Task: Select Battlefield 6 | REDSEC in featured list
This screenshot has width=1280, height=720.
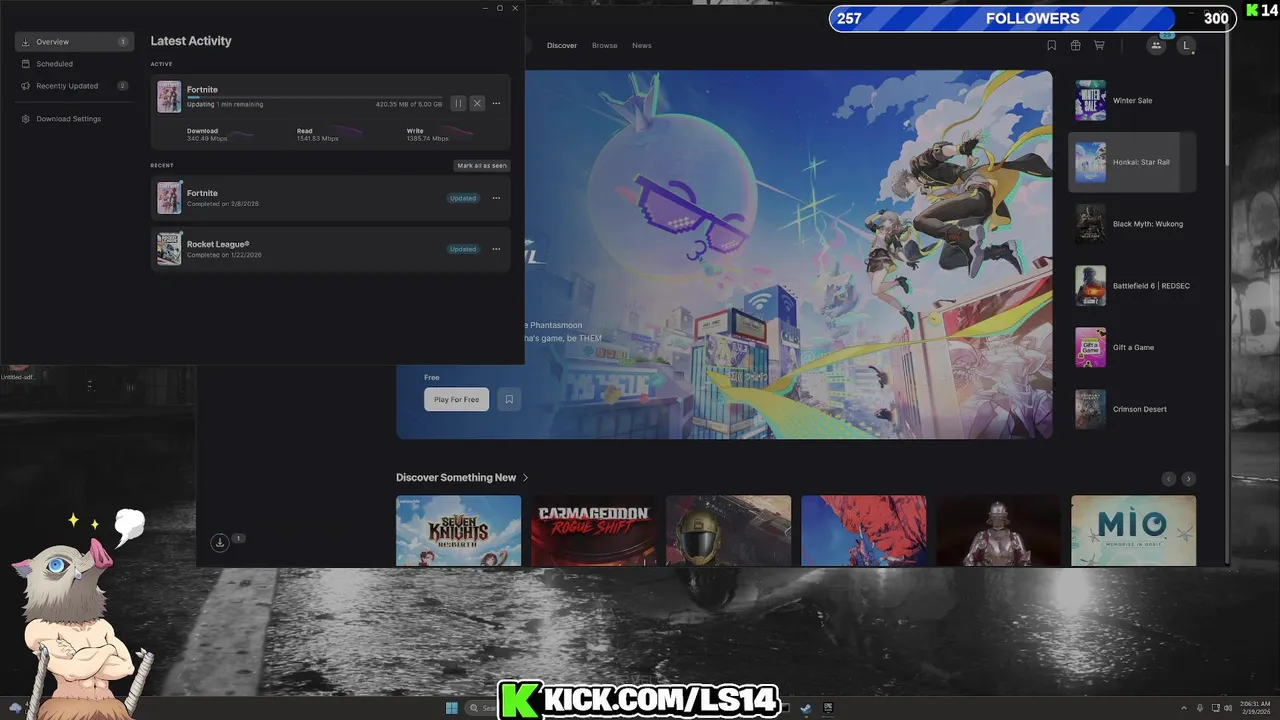Action: click(x=1132, y=286)
